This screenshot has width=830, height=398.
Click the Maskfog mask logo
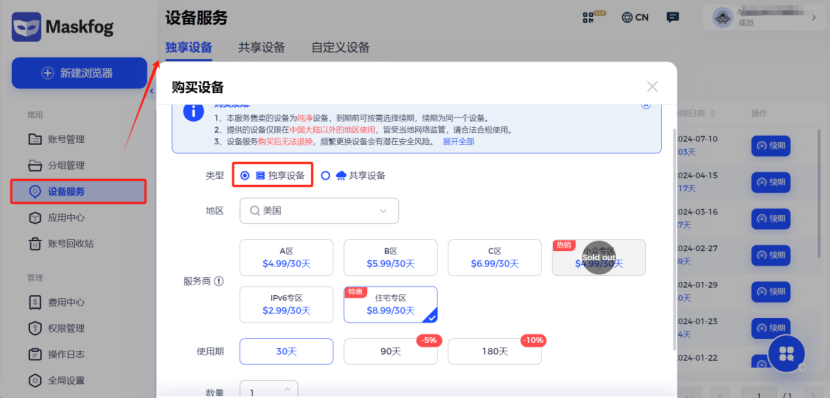26,27
